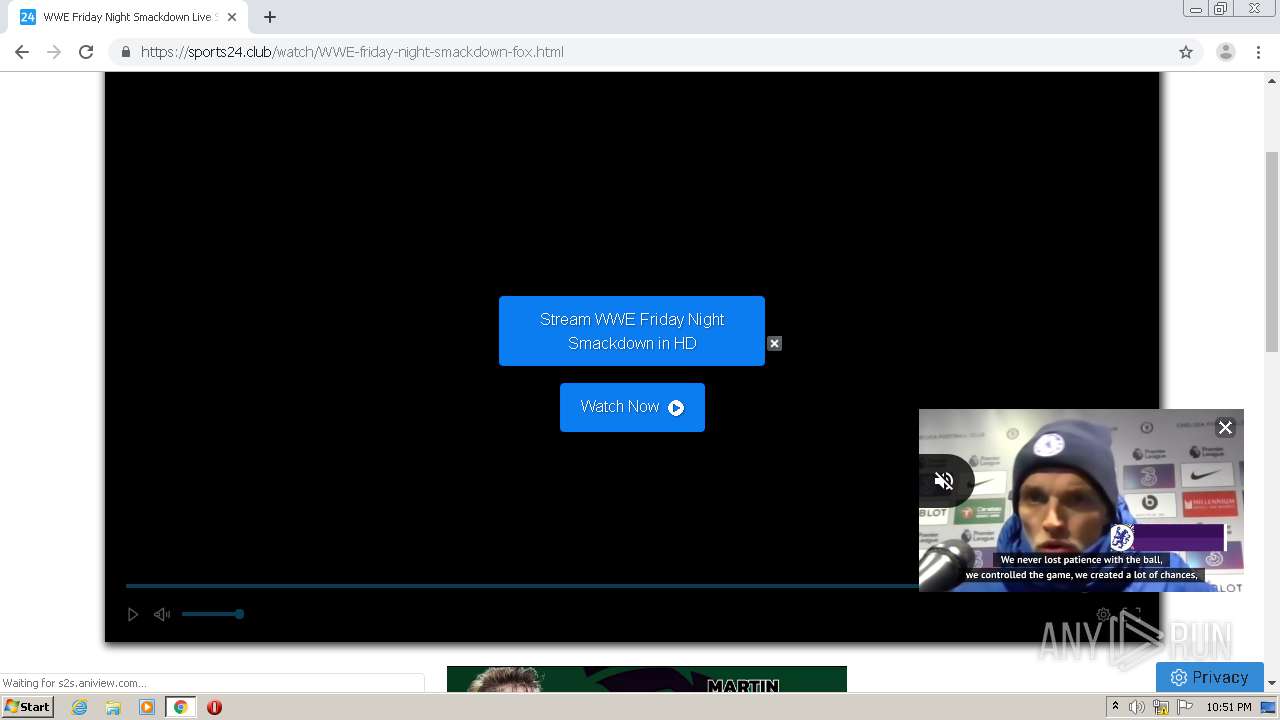
Task: Open a new browser tab
Action: [270, 17]
